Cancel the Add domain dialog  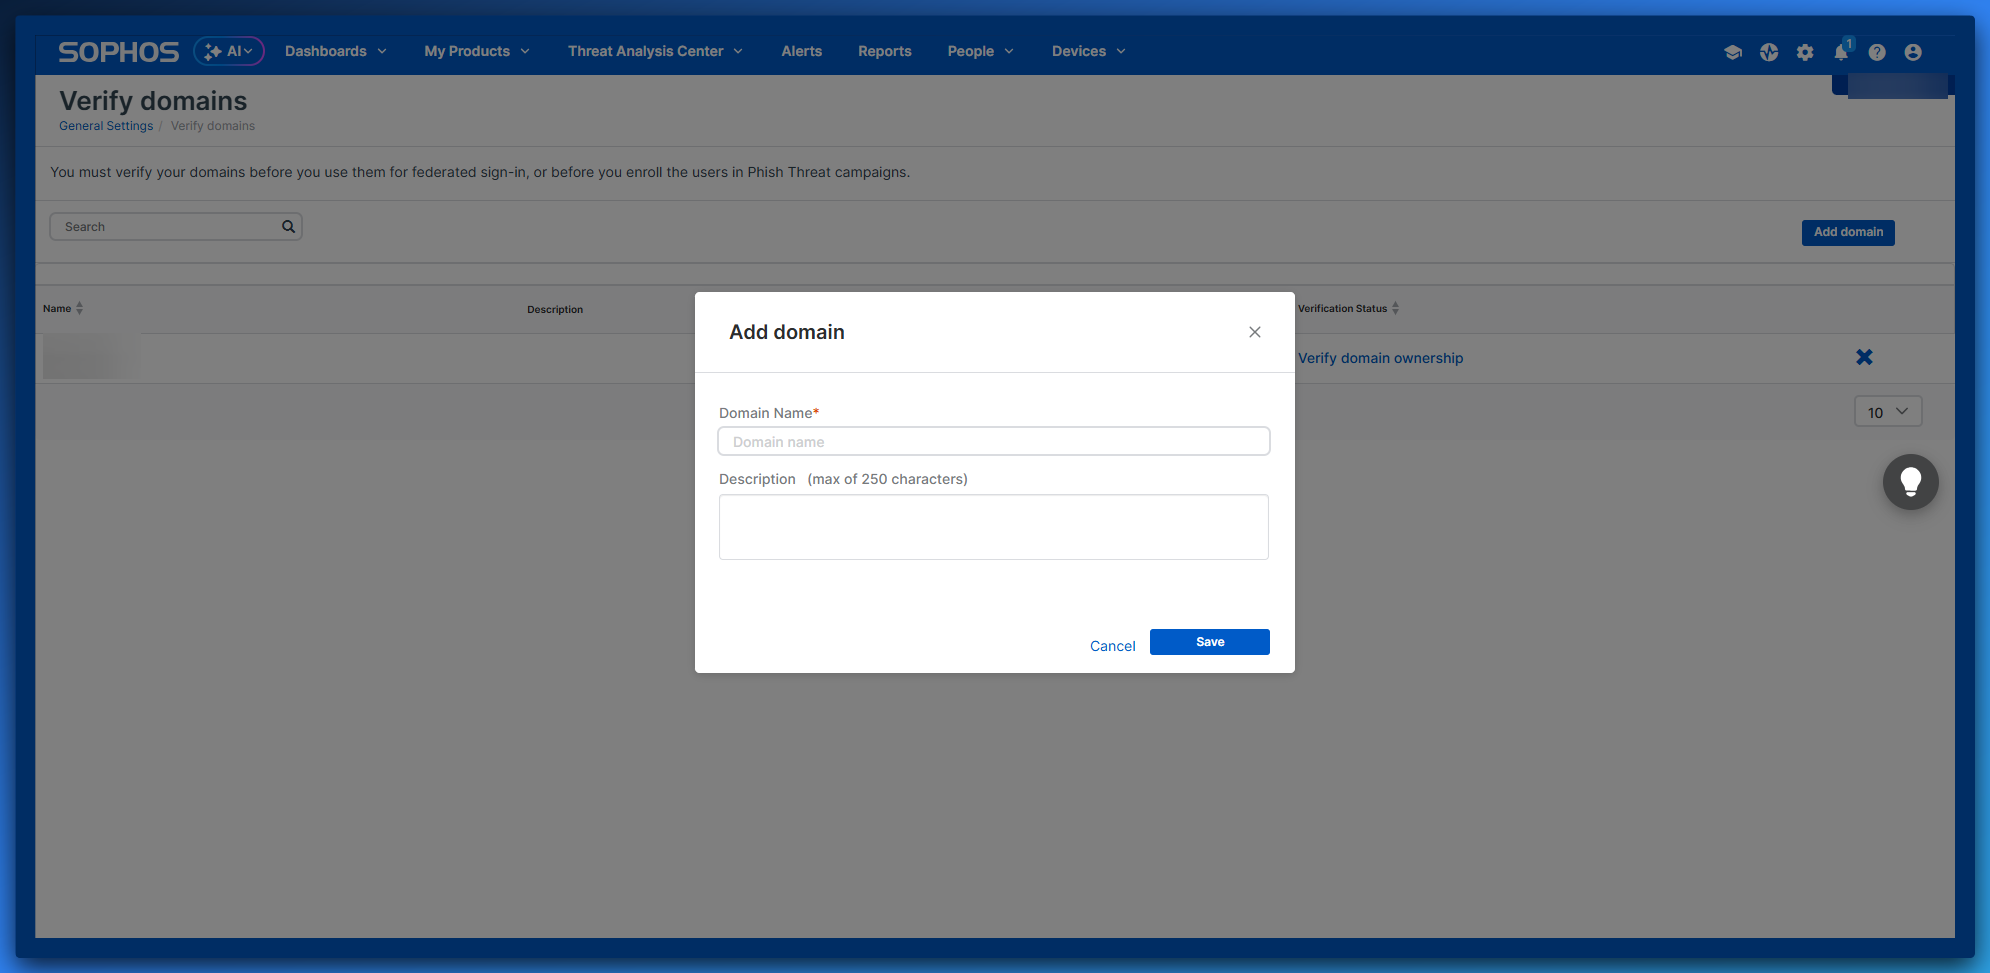coord(1112,646)
